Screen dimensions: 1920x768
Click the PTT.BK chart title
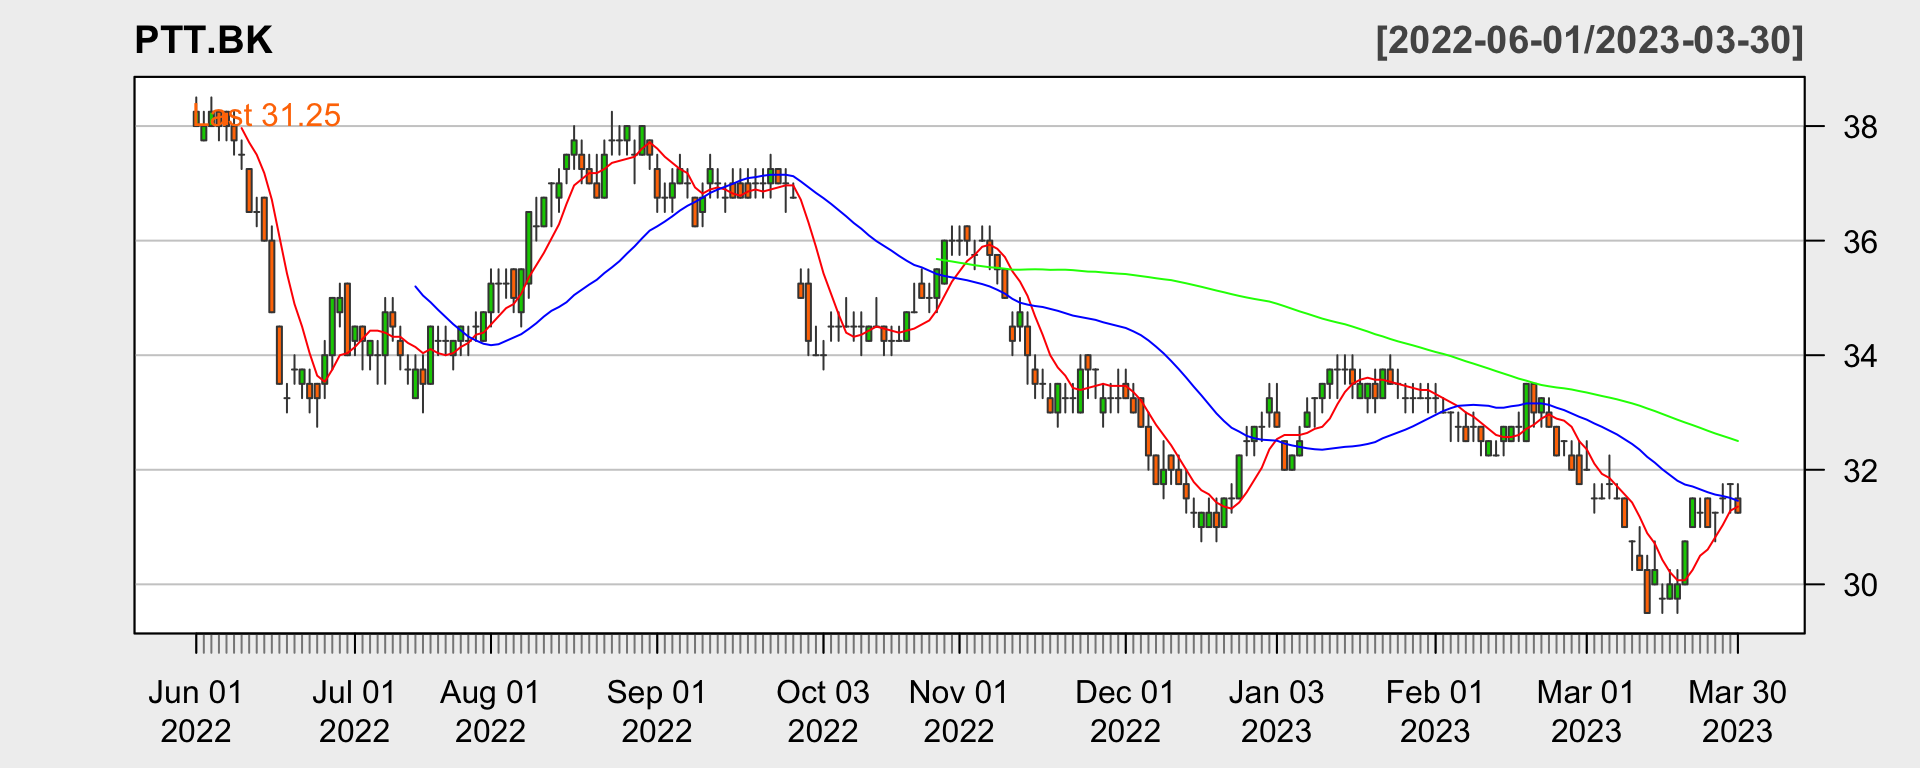(203, 41)
